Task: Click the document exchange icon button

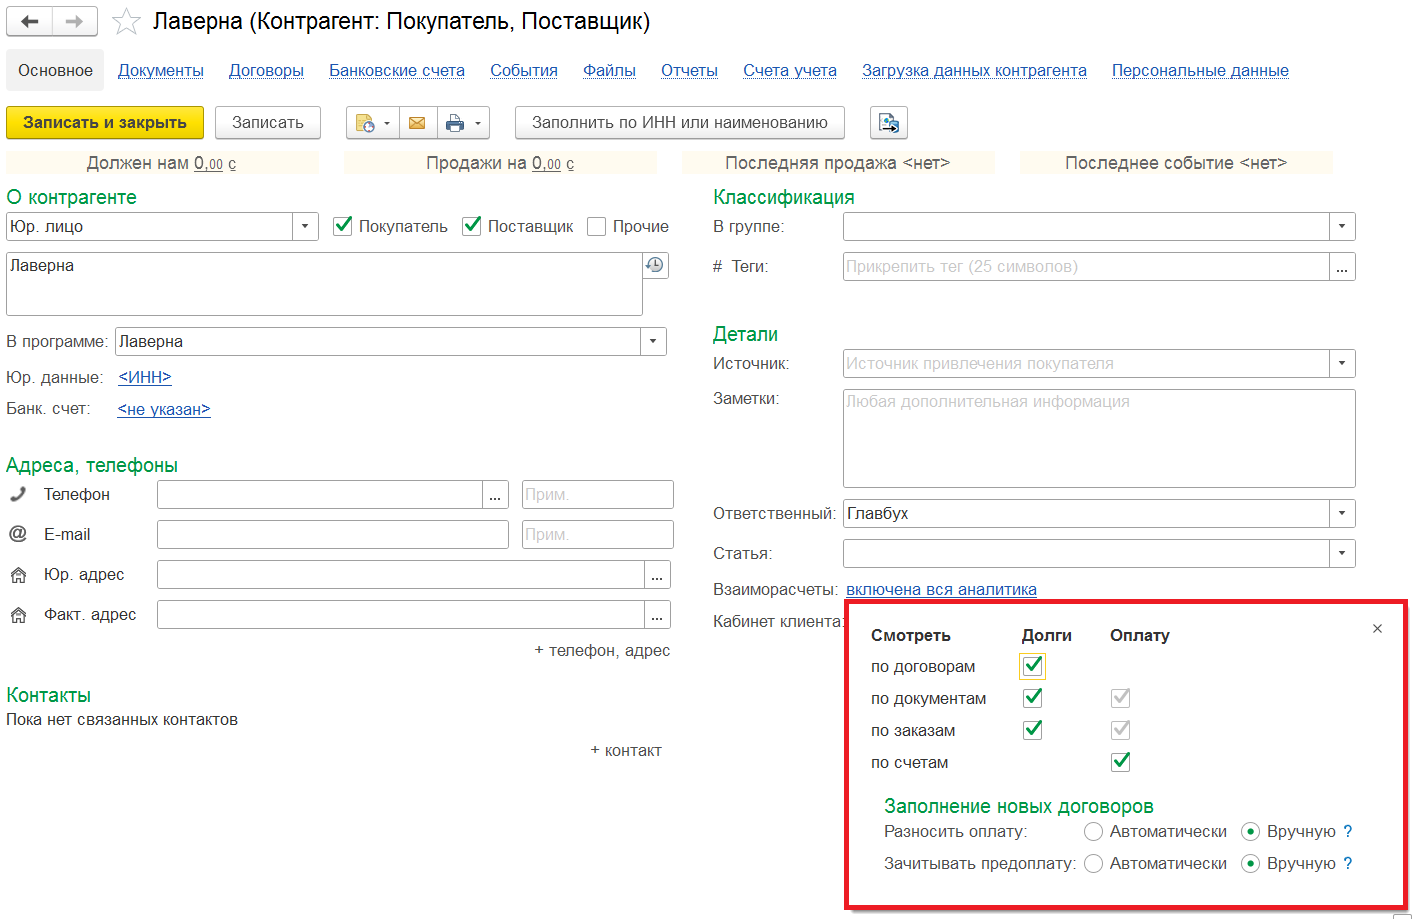Action: (x=889, y=123)
